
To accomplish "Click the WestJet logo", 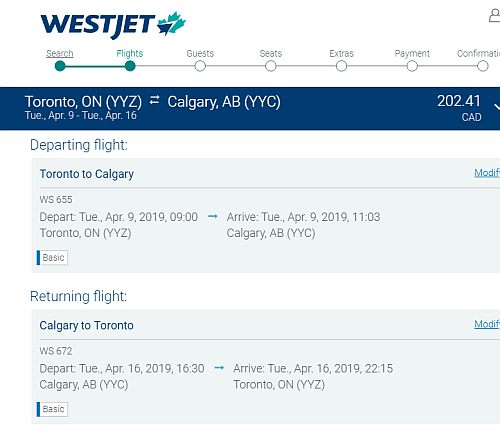I will 113,25.
